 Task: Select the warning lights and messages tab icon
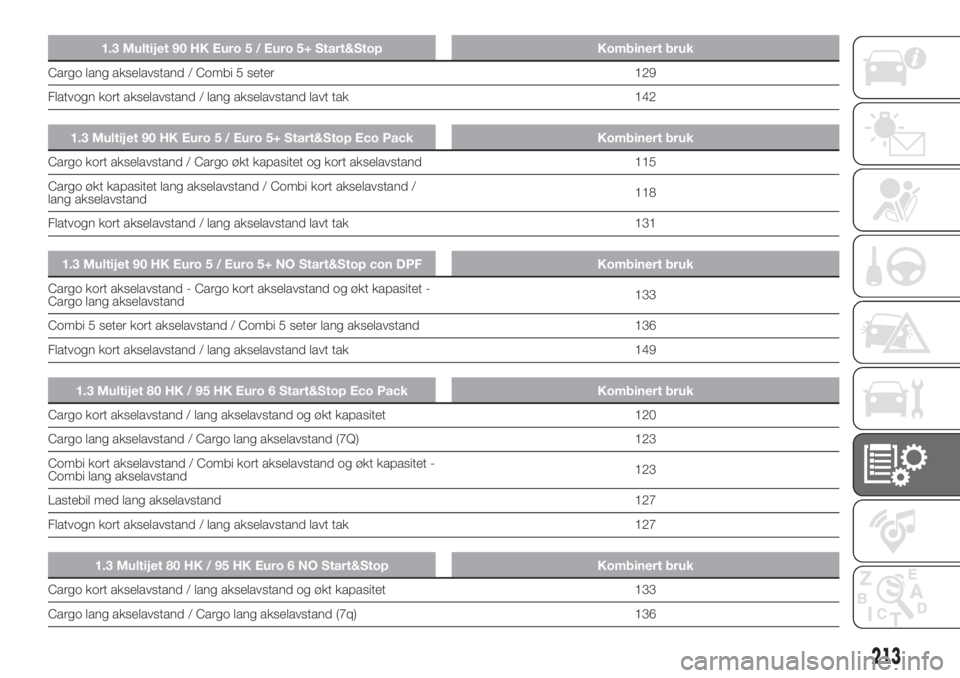pyautogui.click(x=894, y=134)
